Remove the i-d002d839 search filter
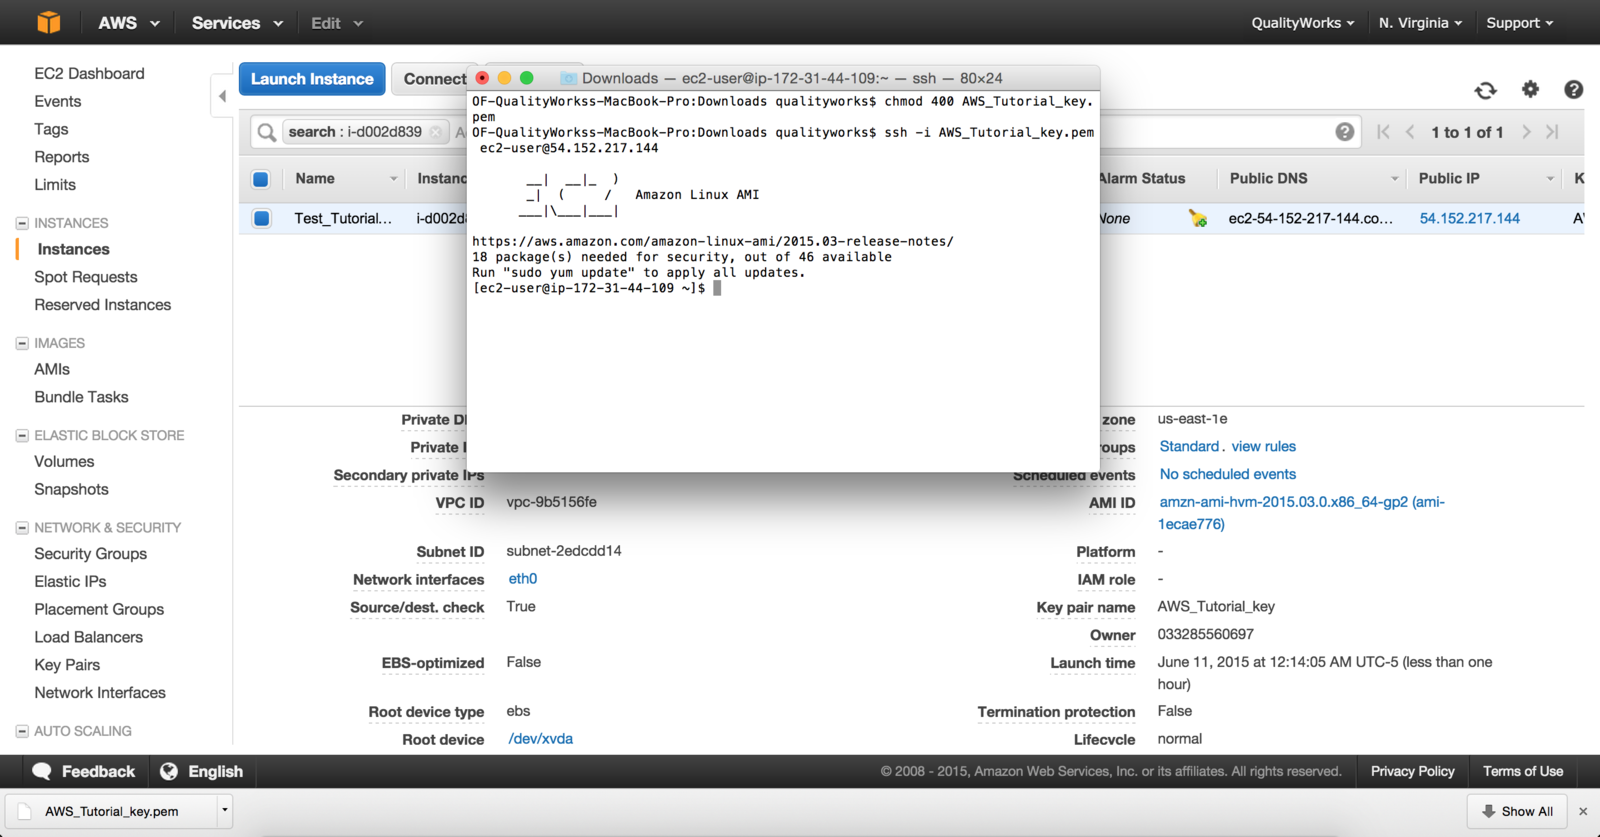This screenshot has width=1600, height=837. (436, 132)
